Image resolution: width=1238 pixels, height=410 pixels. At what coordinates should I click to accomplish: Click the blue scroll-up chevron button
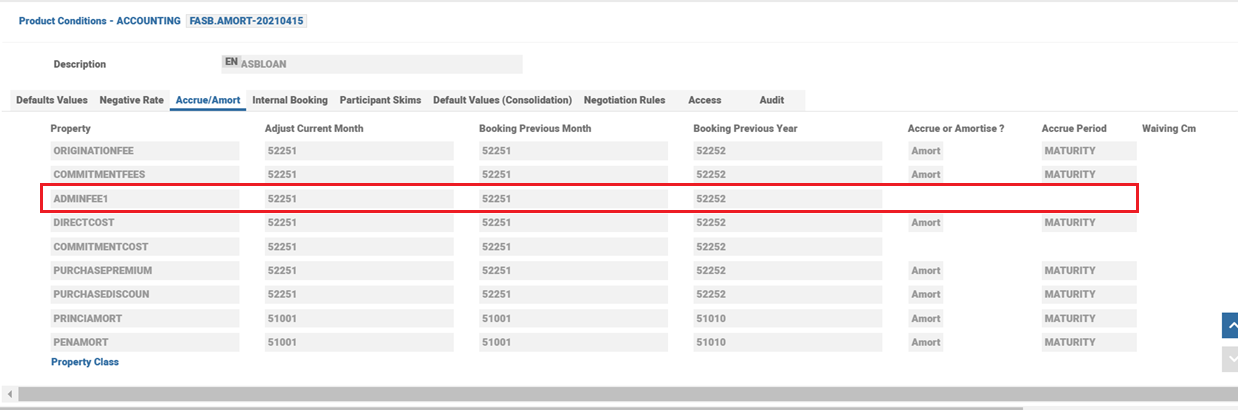(1230, 325)
